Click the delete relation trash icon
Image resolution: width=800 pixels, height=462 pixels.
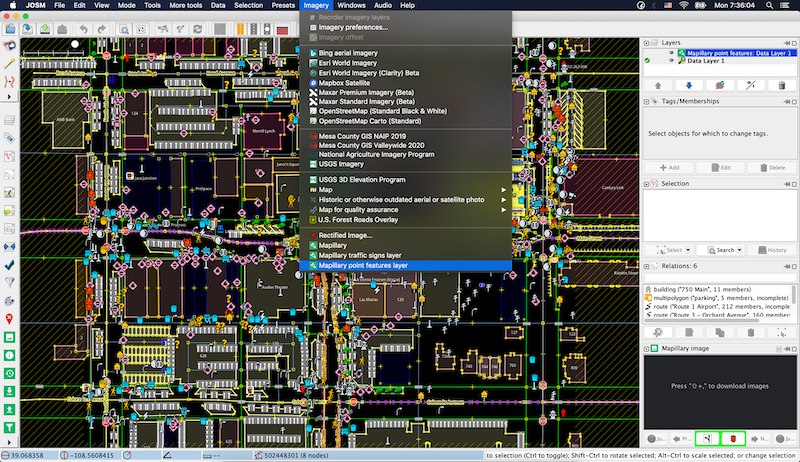tap(751, 332)
